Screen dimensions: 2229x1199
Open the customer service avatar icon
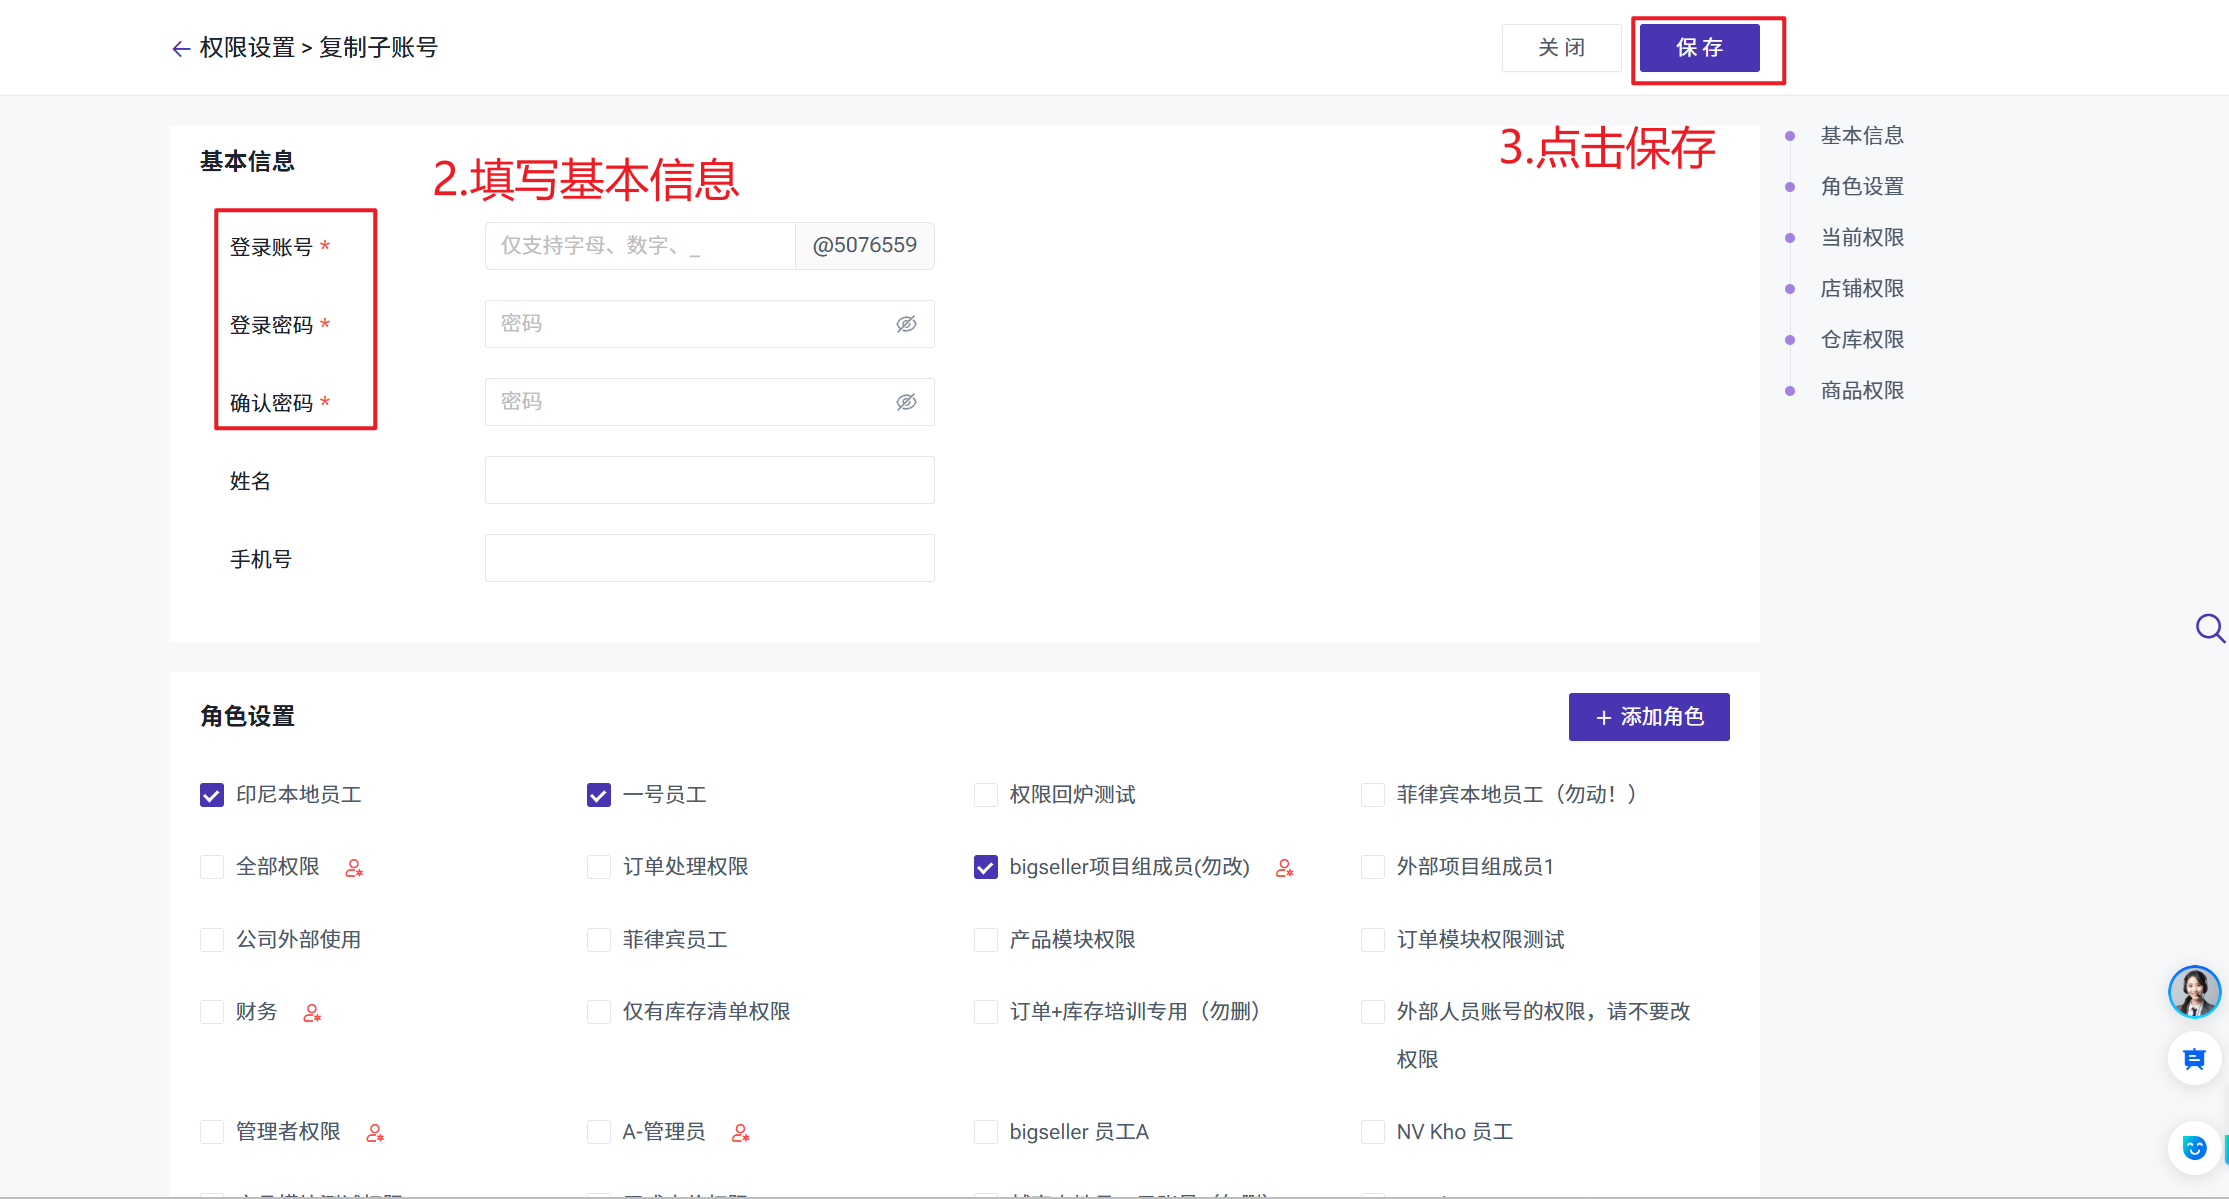(2194, 992)
